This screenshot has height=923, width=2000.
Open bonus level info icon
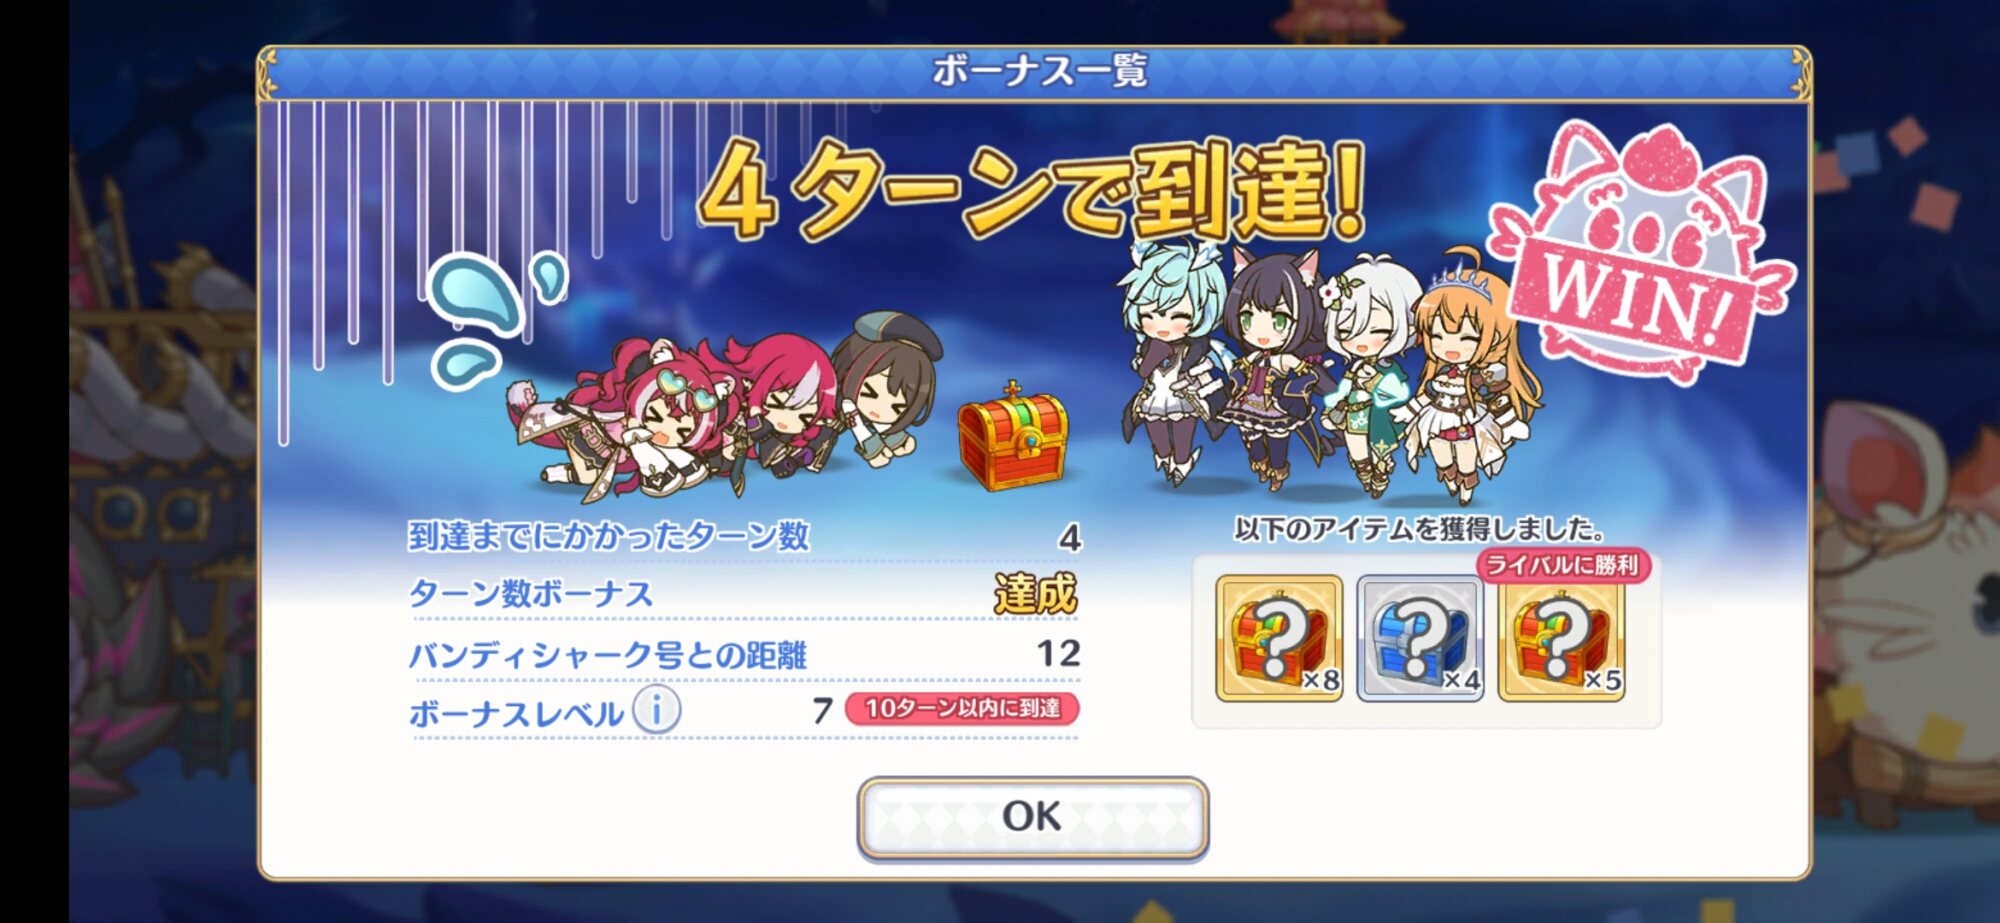point(657,710)
